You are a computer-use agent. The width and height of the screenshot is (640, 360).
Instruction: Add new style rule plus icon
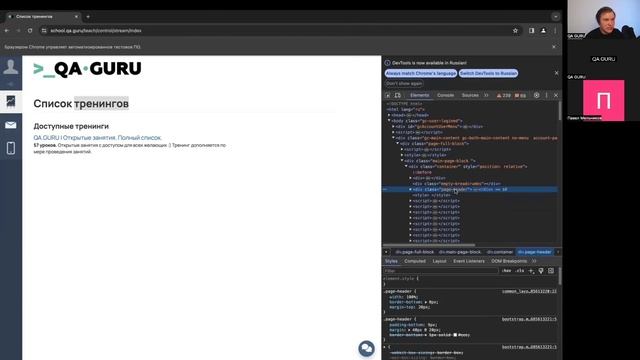pos(531,271)
